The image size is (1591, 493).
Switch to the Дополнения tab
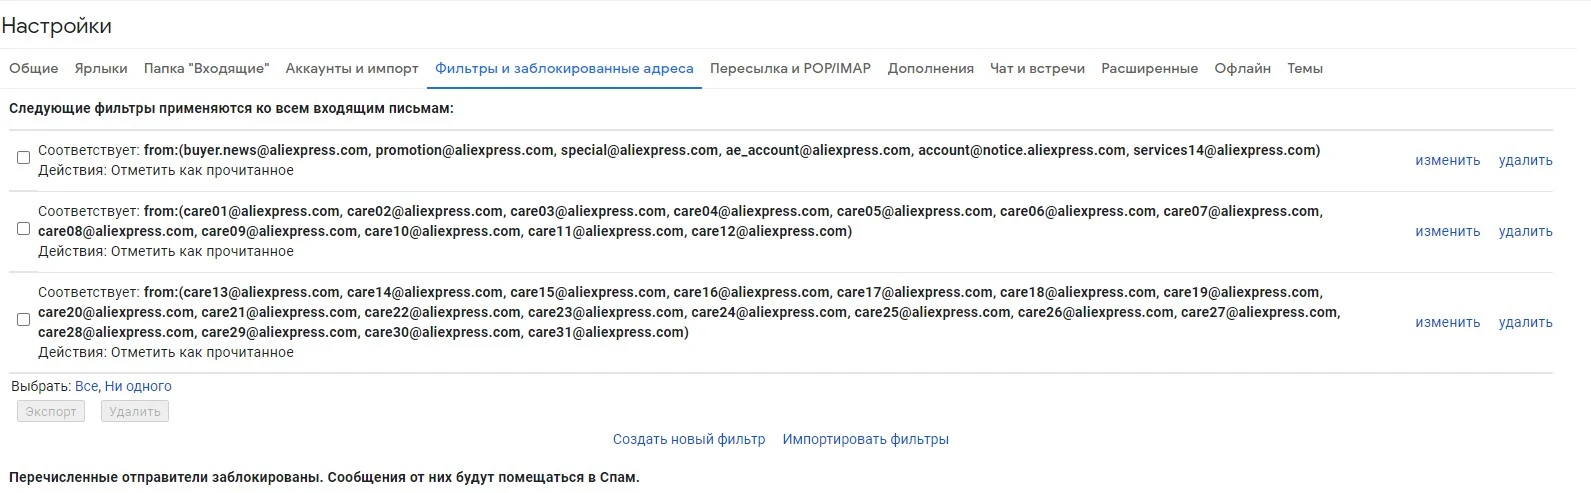pos(930,68)
